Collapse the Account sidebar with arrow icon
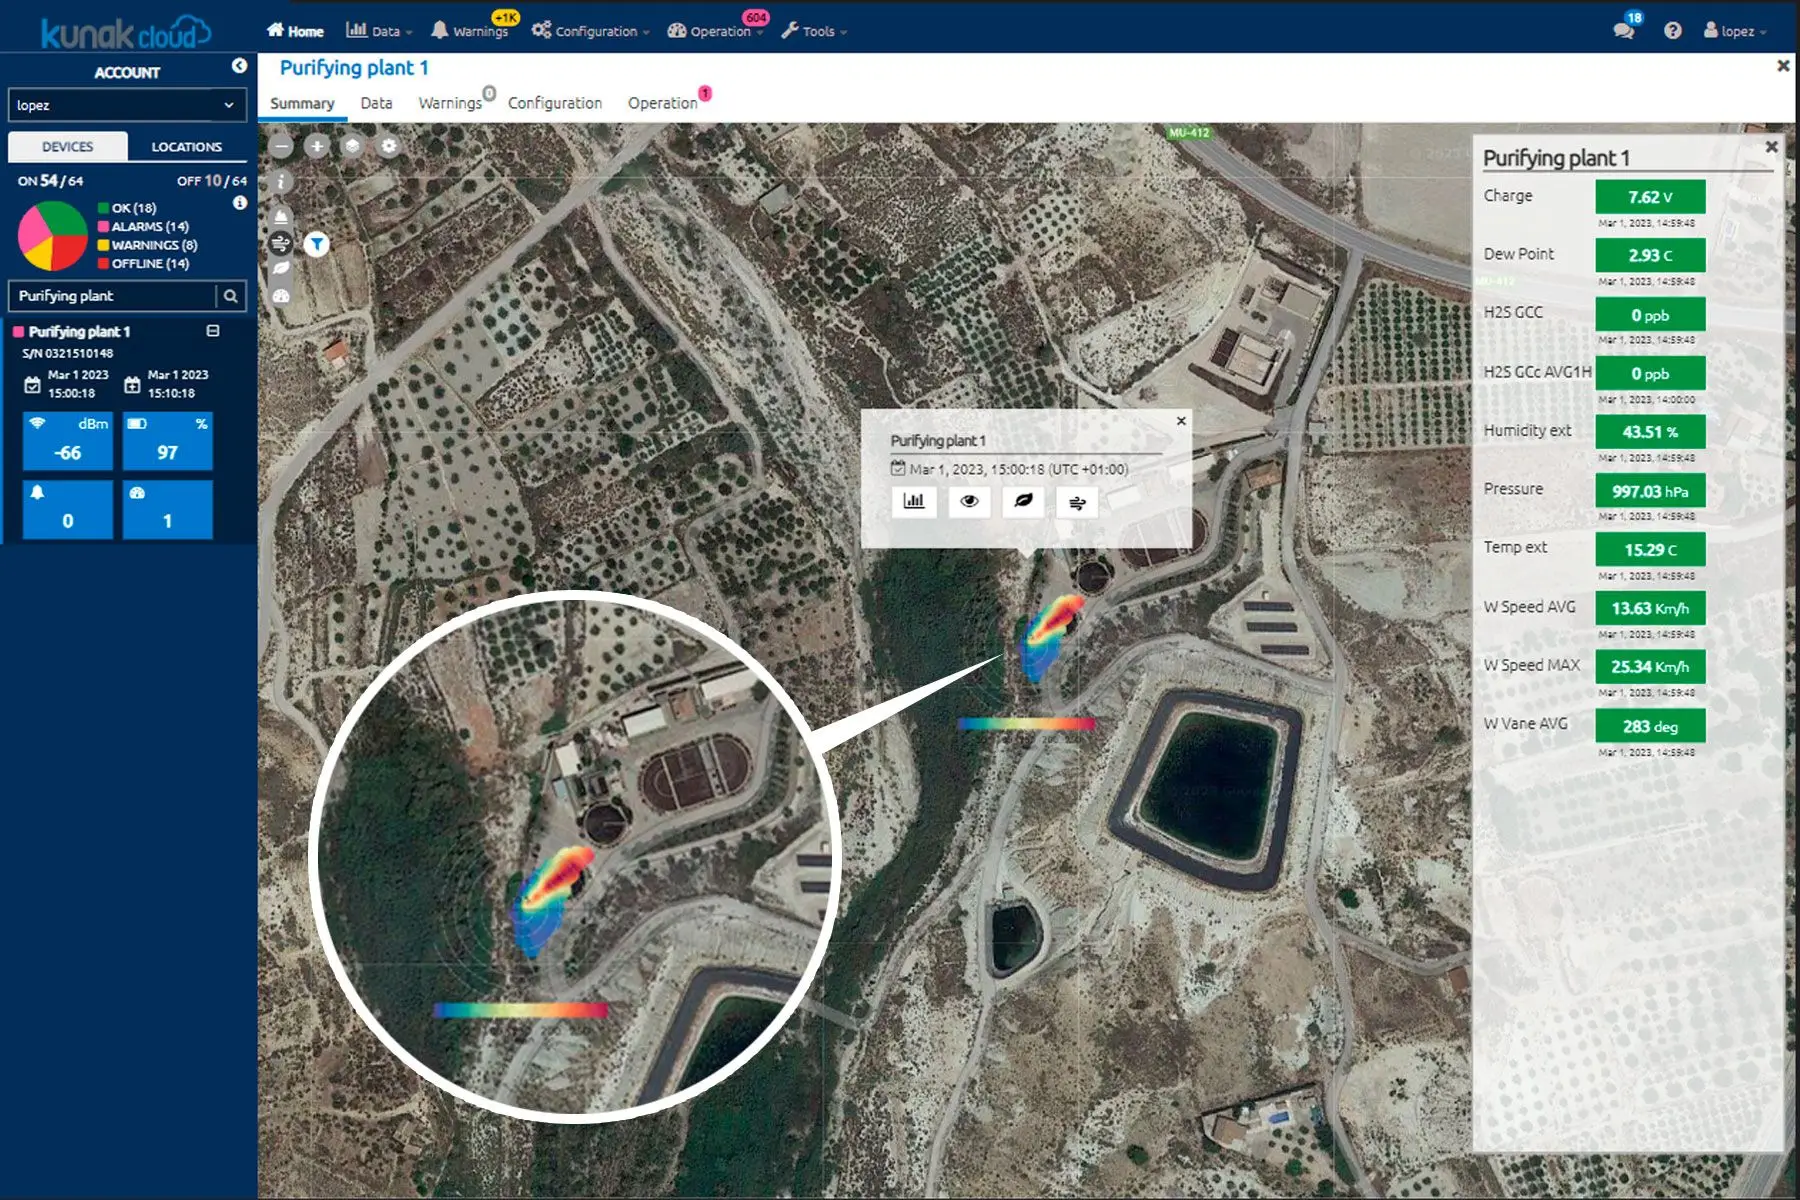This screenshot has height=1200, width=1800. point(239,66)
